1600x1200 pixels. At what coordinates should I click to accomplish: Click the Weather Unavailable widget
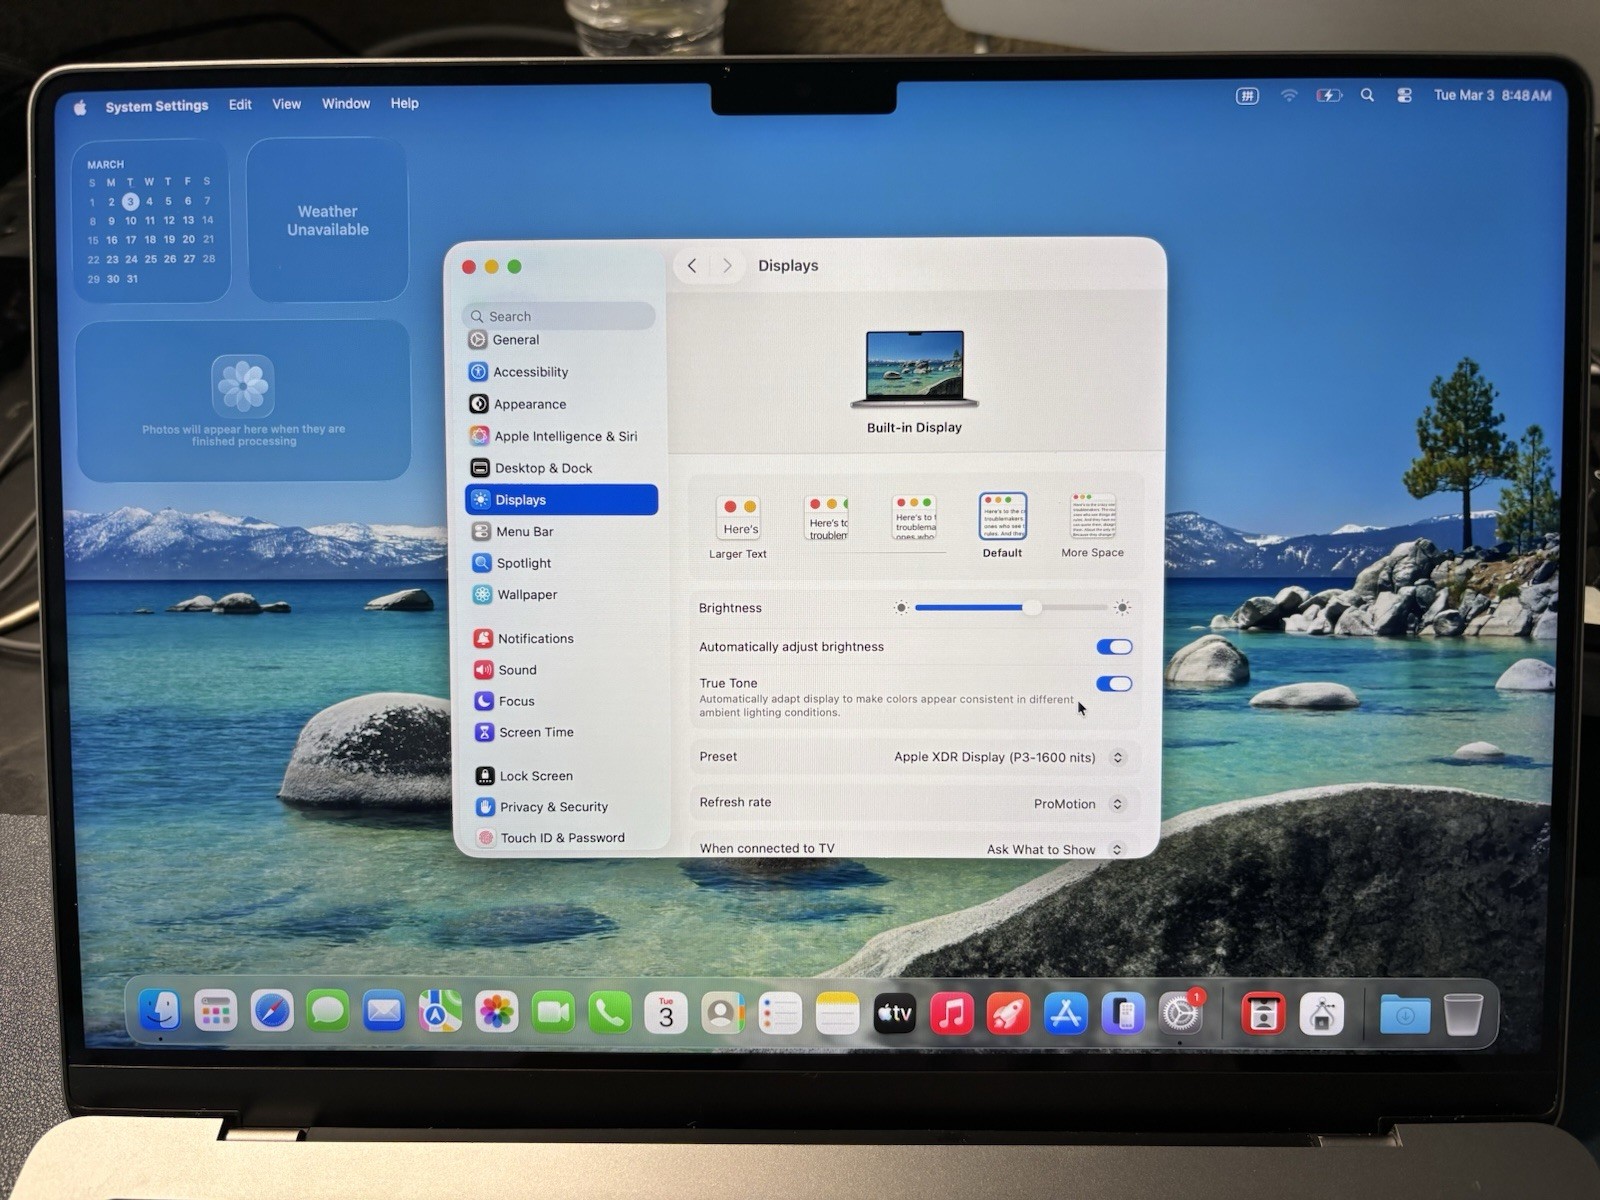coord(328,220)
